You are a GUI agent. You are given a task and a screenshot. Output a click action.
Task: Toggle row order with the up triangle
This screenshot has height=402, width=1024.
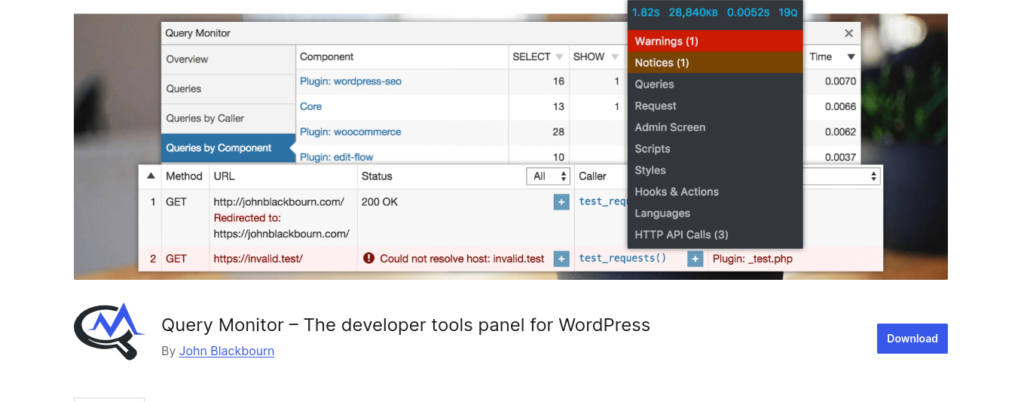(151, 176)
